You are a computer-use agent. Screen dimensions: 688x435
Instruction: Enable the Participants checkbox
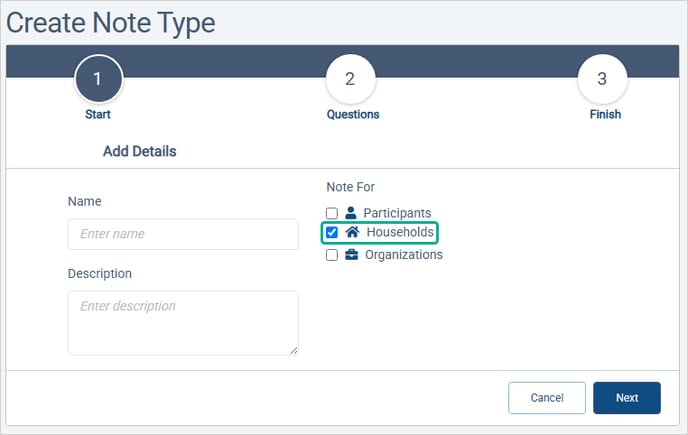pos(332,213)
